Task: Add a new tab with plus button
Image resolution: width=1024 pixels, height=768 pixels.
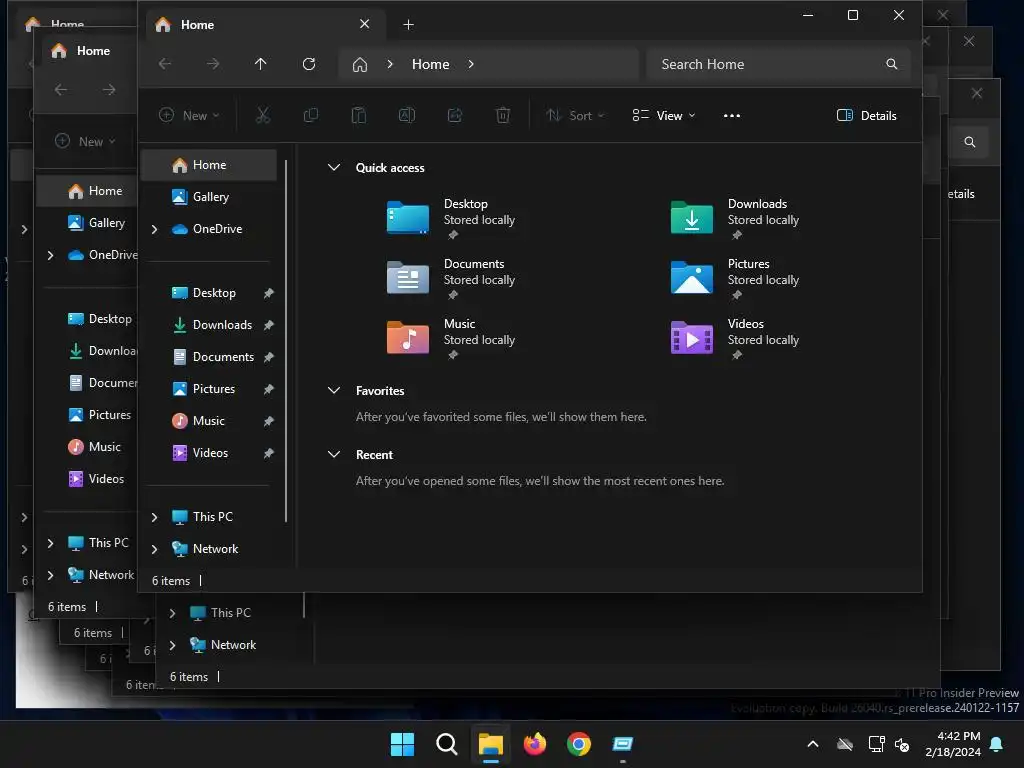Action: [x=408, y=25]
